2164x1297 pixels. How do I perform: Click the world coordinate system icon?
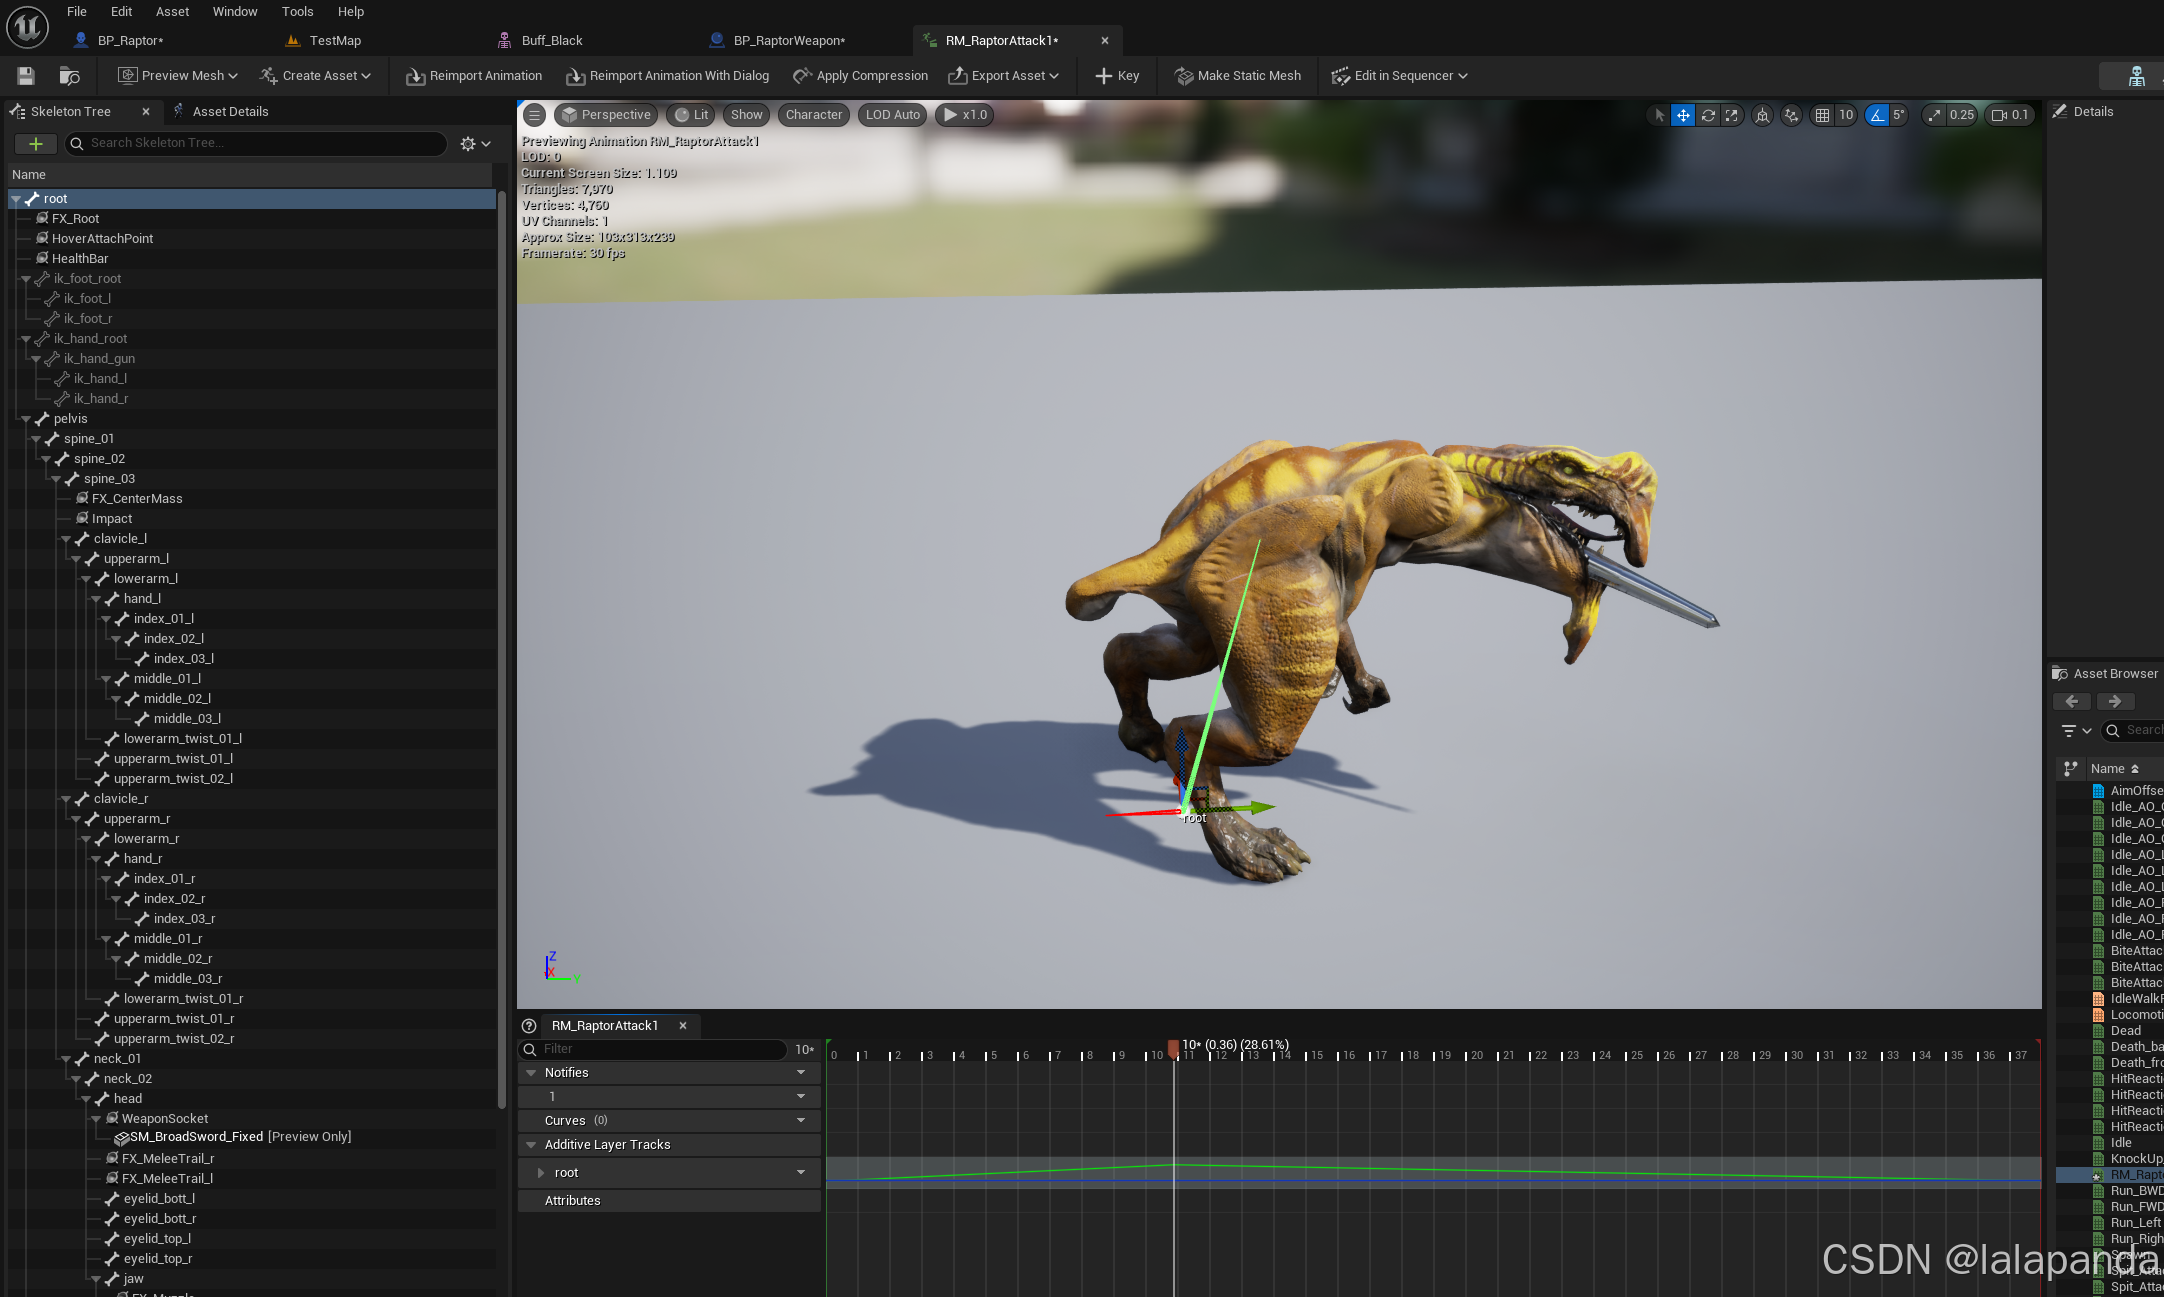[x=1762, y=115]
